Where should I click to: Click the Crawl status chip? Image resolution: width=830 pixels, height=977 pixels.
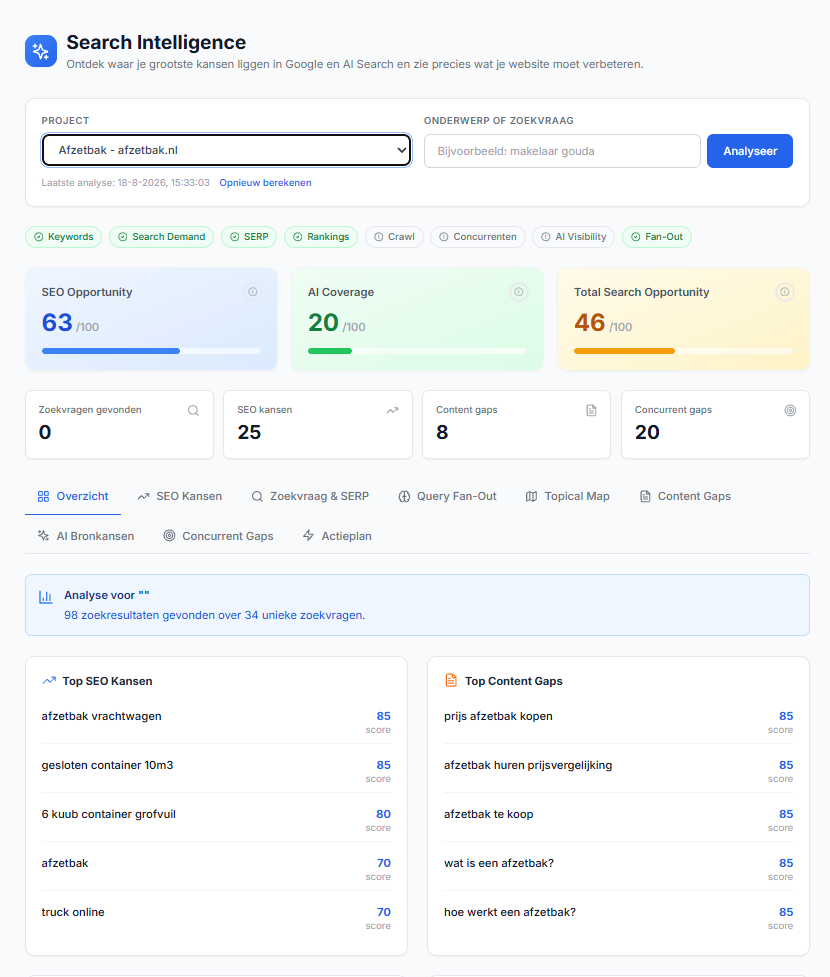tap(394, 237)
